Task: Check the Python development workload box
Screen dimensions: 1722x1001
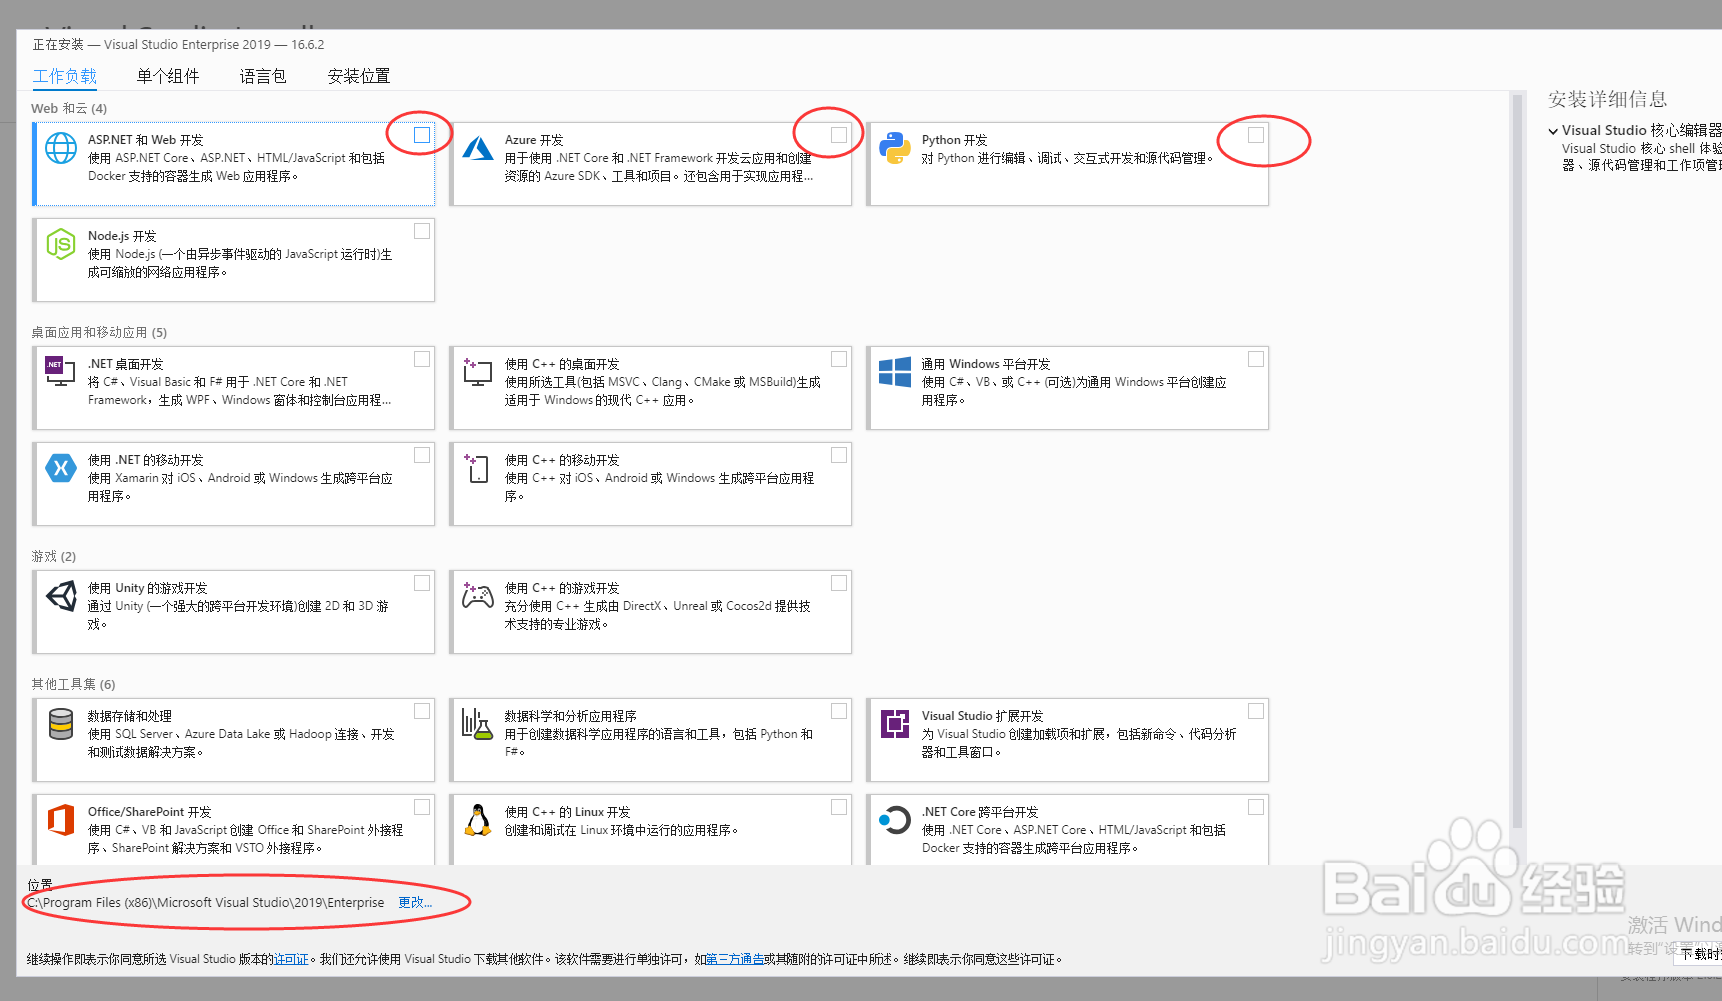Action: pos(1256,135)
